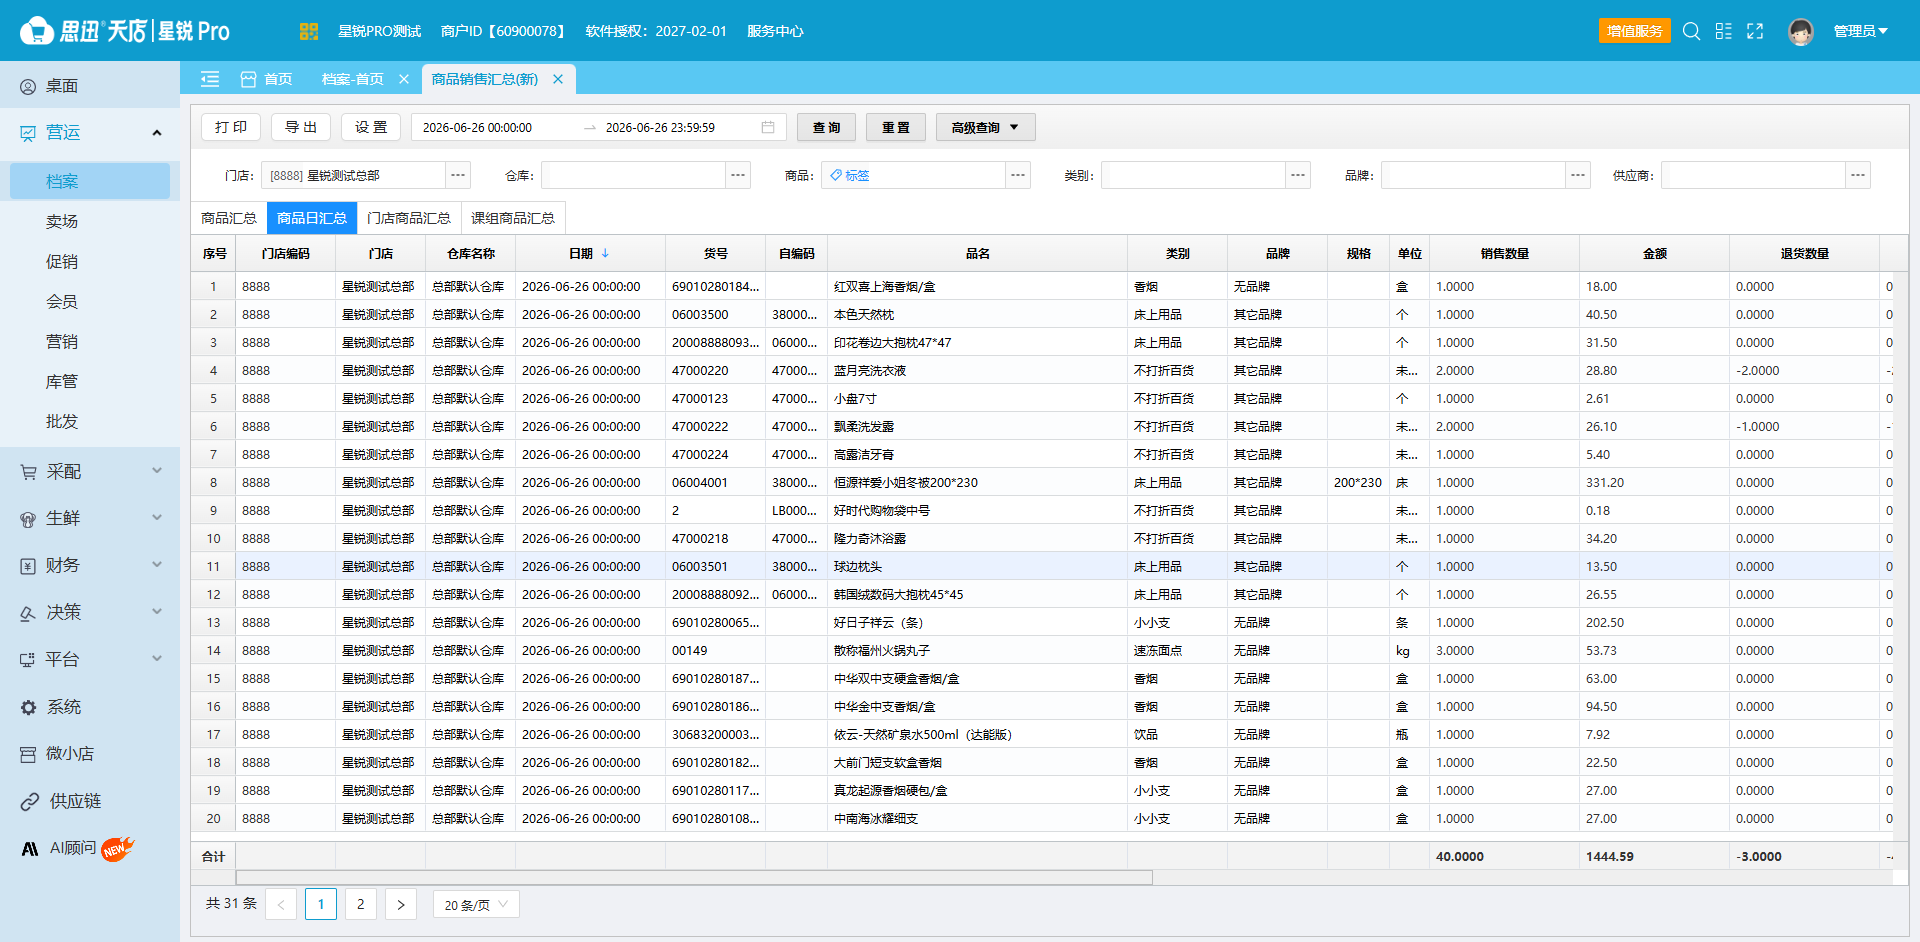Click the menu collapse icon beside 首页 tab
The height and width of the screenshot is (942, 1920).
210,79
